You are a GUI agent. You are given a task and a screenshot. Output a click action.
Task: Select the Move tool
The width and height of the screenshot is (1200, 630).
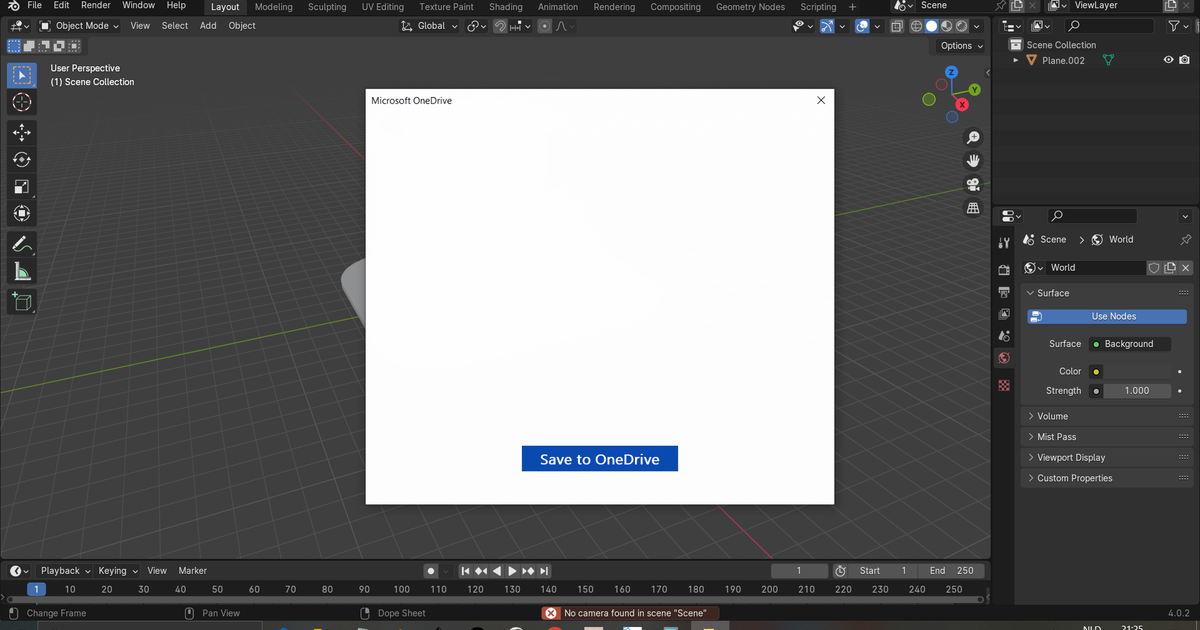pyautogui.click(x=22, y=132)
